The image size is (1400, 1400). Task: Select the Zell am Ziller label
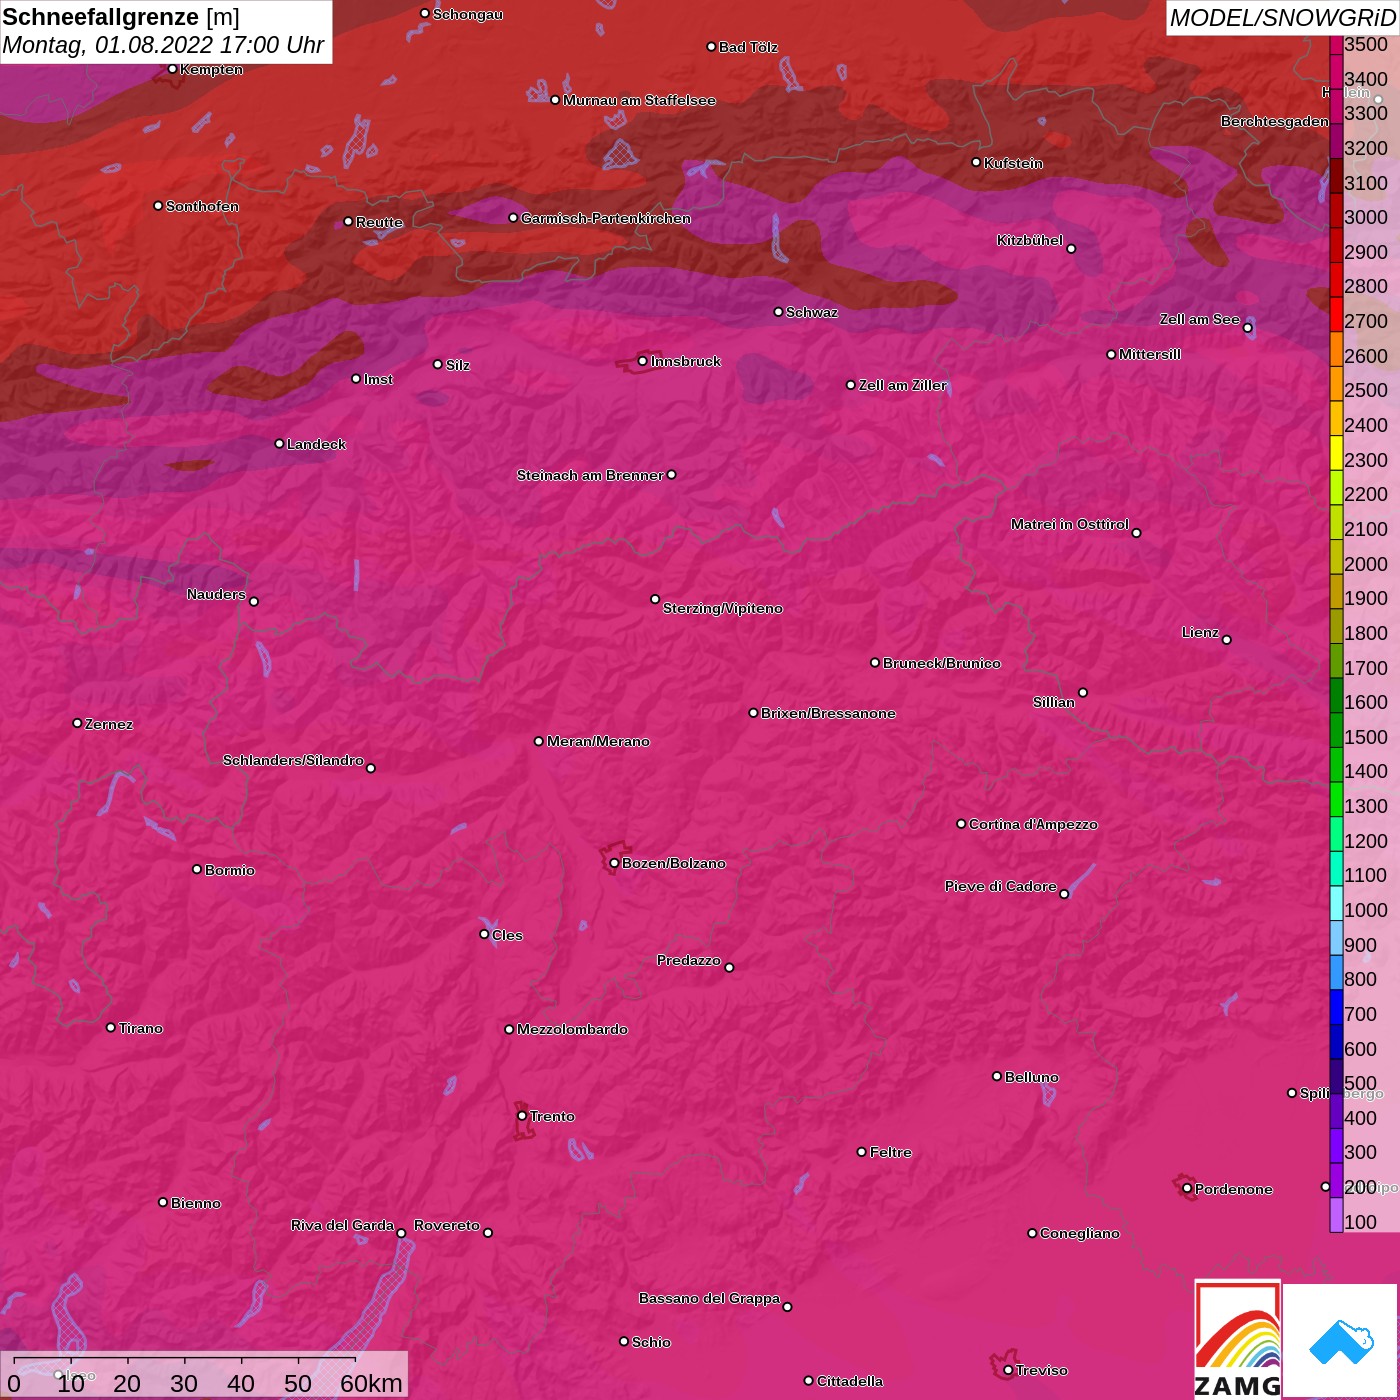click(x=902, y=385)
